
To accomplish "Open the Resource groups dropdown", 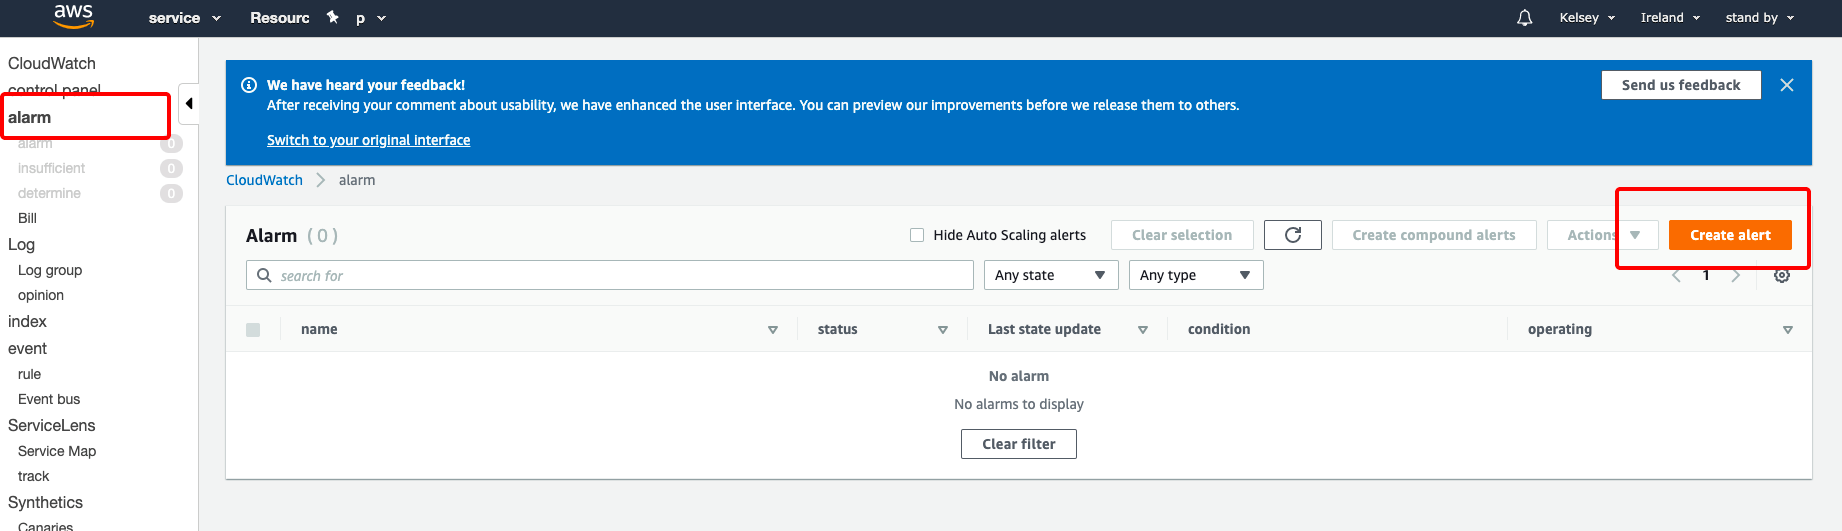I will [x=280, y=18].
